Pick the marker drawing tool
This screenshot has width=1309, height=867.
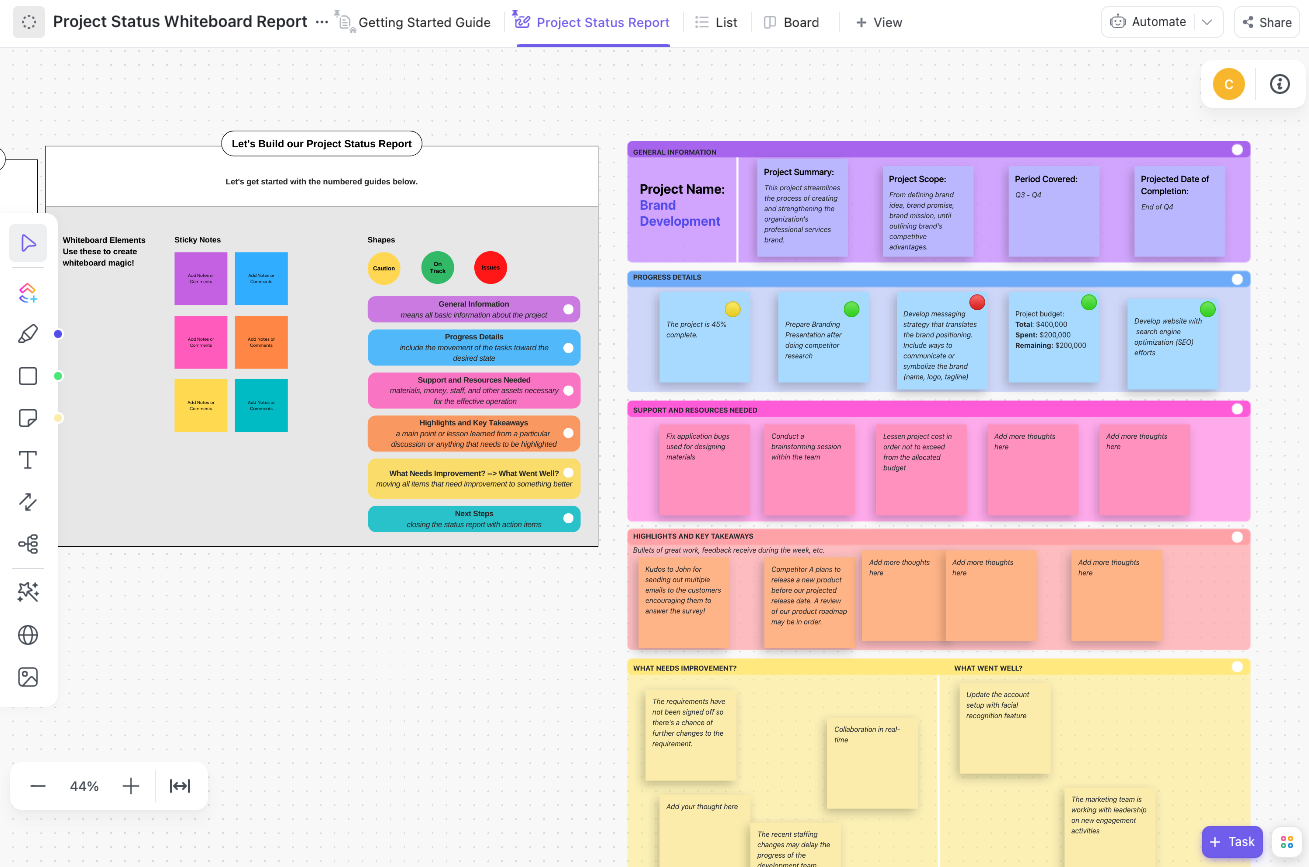click(28, 333)
